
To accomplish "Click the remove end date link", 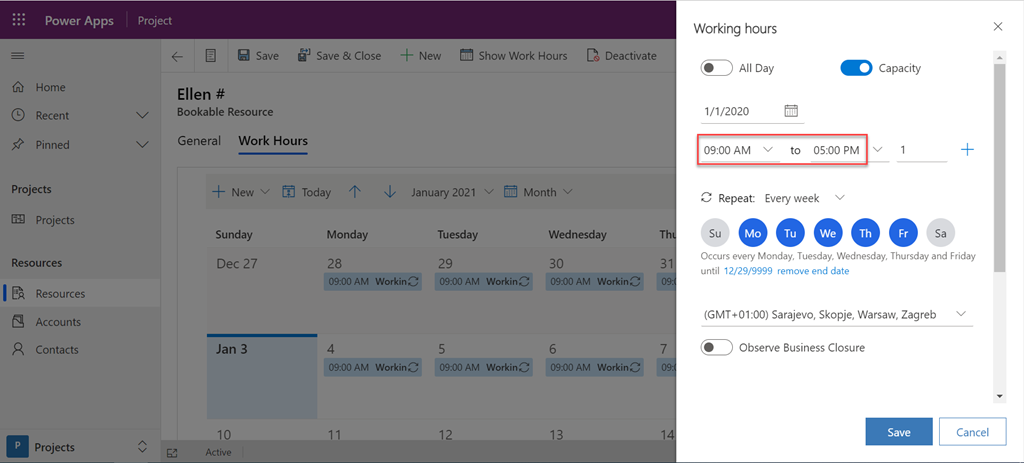I will 813,271.
